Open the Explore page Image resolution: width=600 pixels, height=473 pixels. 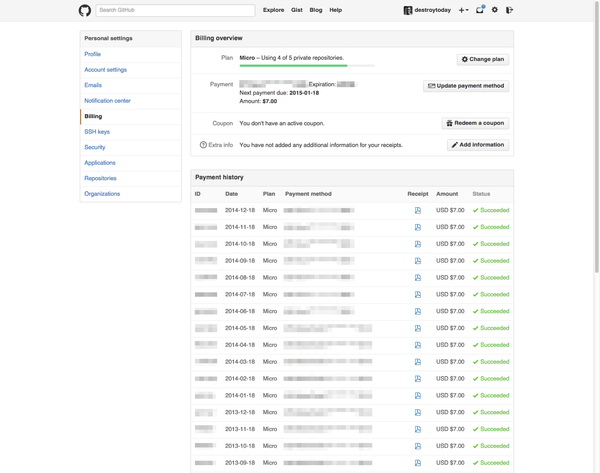tap(273, 10)
